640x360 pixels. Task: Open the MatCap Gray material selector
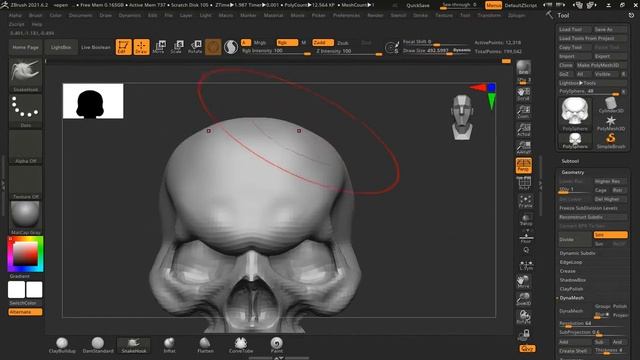click(25, 218)
